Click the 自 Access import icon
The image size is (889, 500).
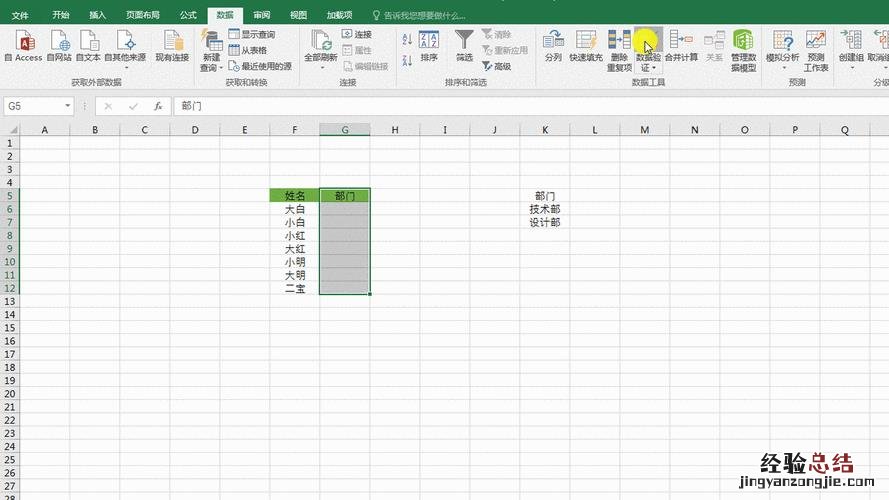tap(22, 45)
